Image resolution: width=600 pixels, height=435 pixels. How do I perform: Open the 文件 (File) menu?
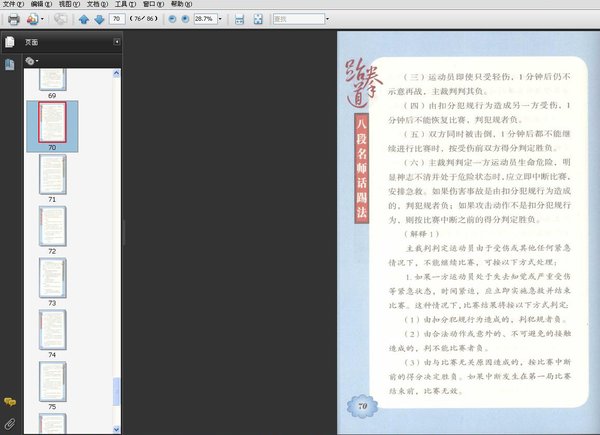pos(13,4)
